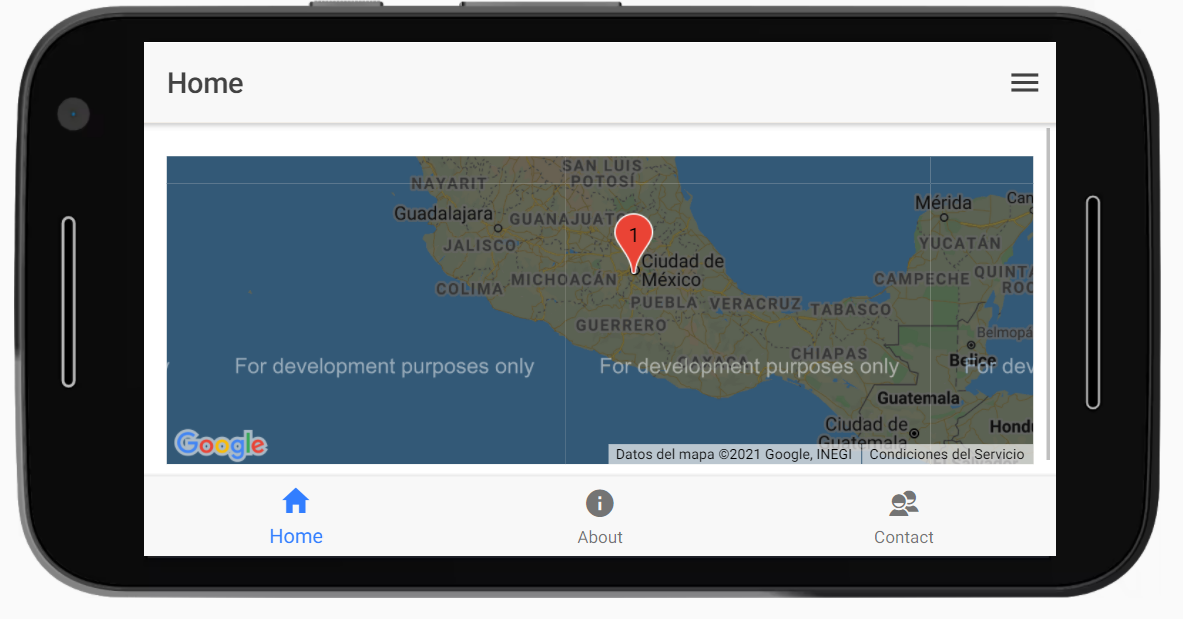Select the blue Home icon in bottom navigation
The width and height of the screenshot is (1183, 619).
click(295, 501)
